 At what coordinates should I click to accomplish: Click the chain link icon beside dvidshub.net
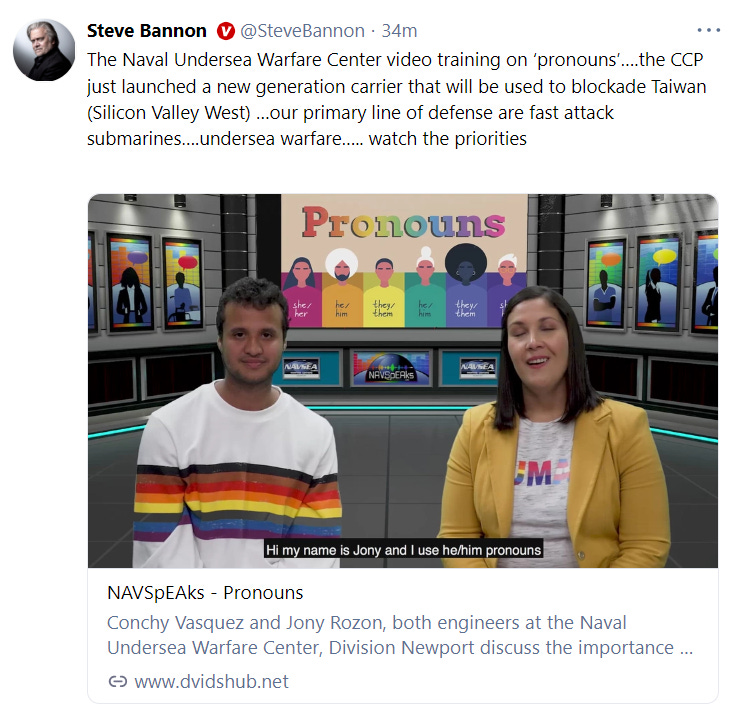(118, 682)
